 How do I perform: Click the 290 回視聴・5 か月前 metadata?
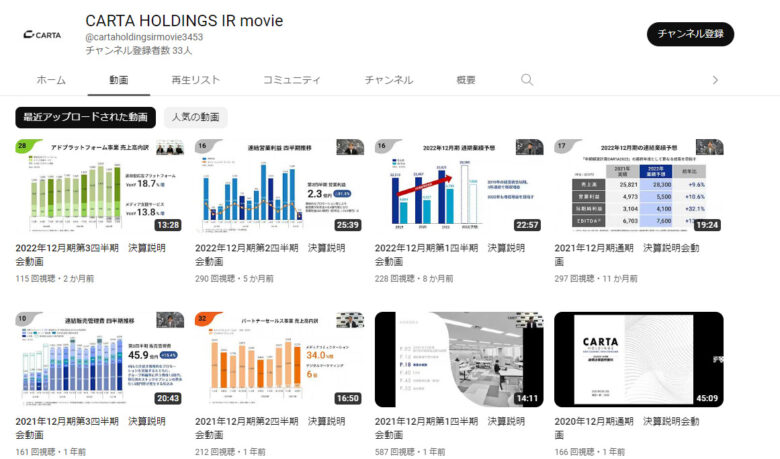[234, 278]
